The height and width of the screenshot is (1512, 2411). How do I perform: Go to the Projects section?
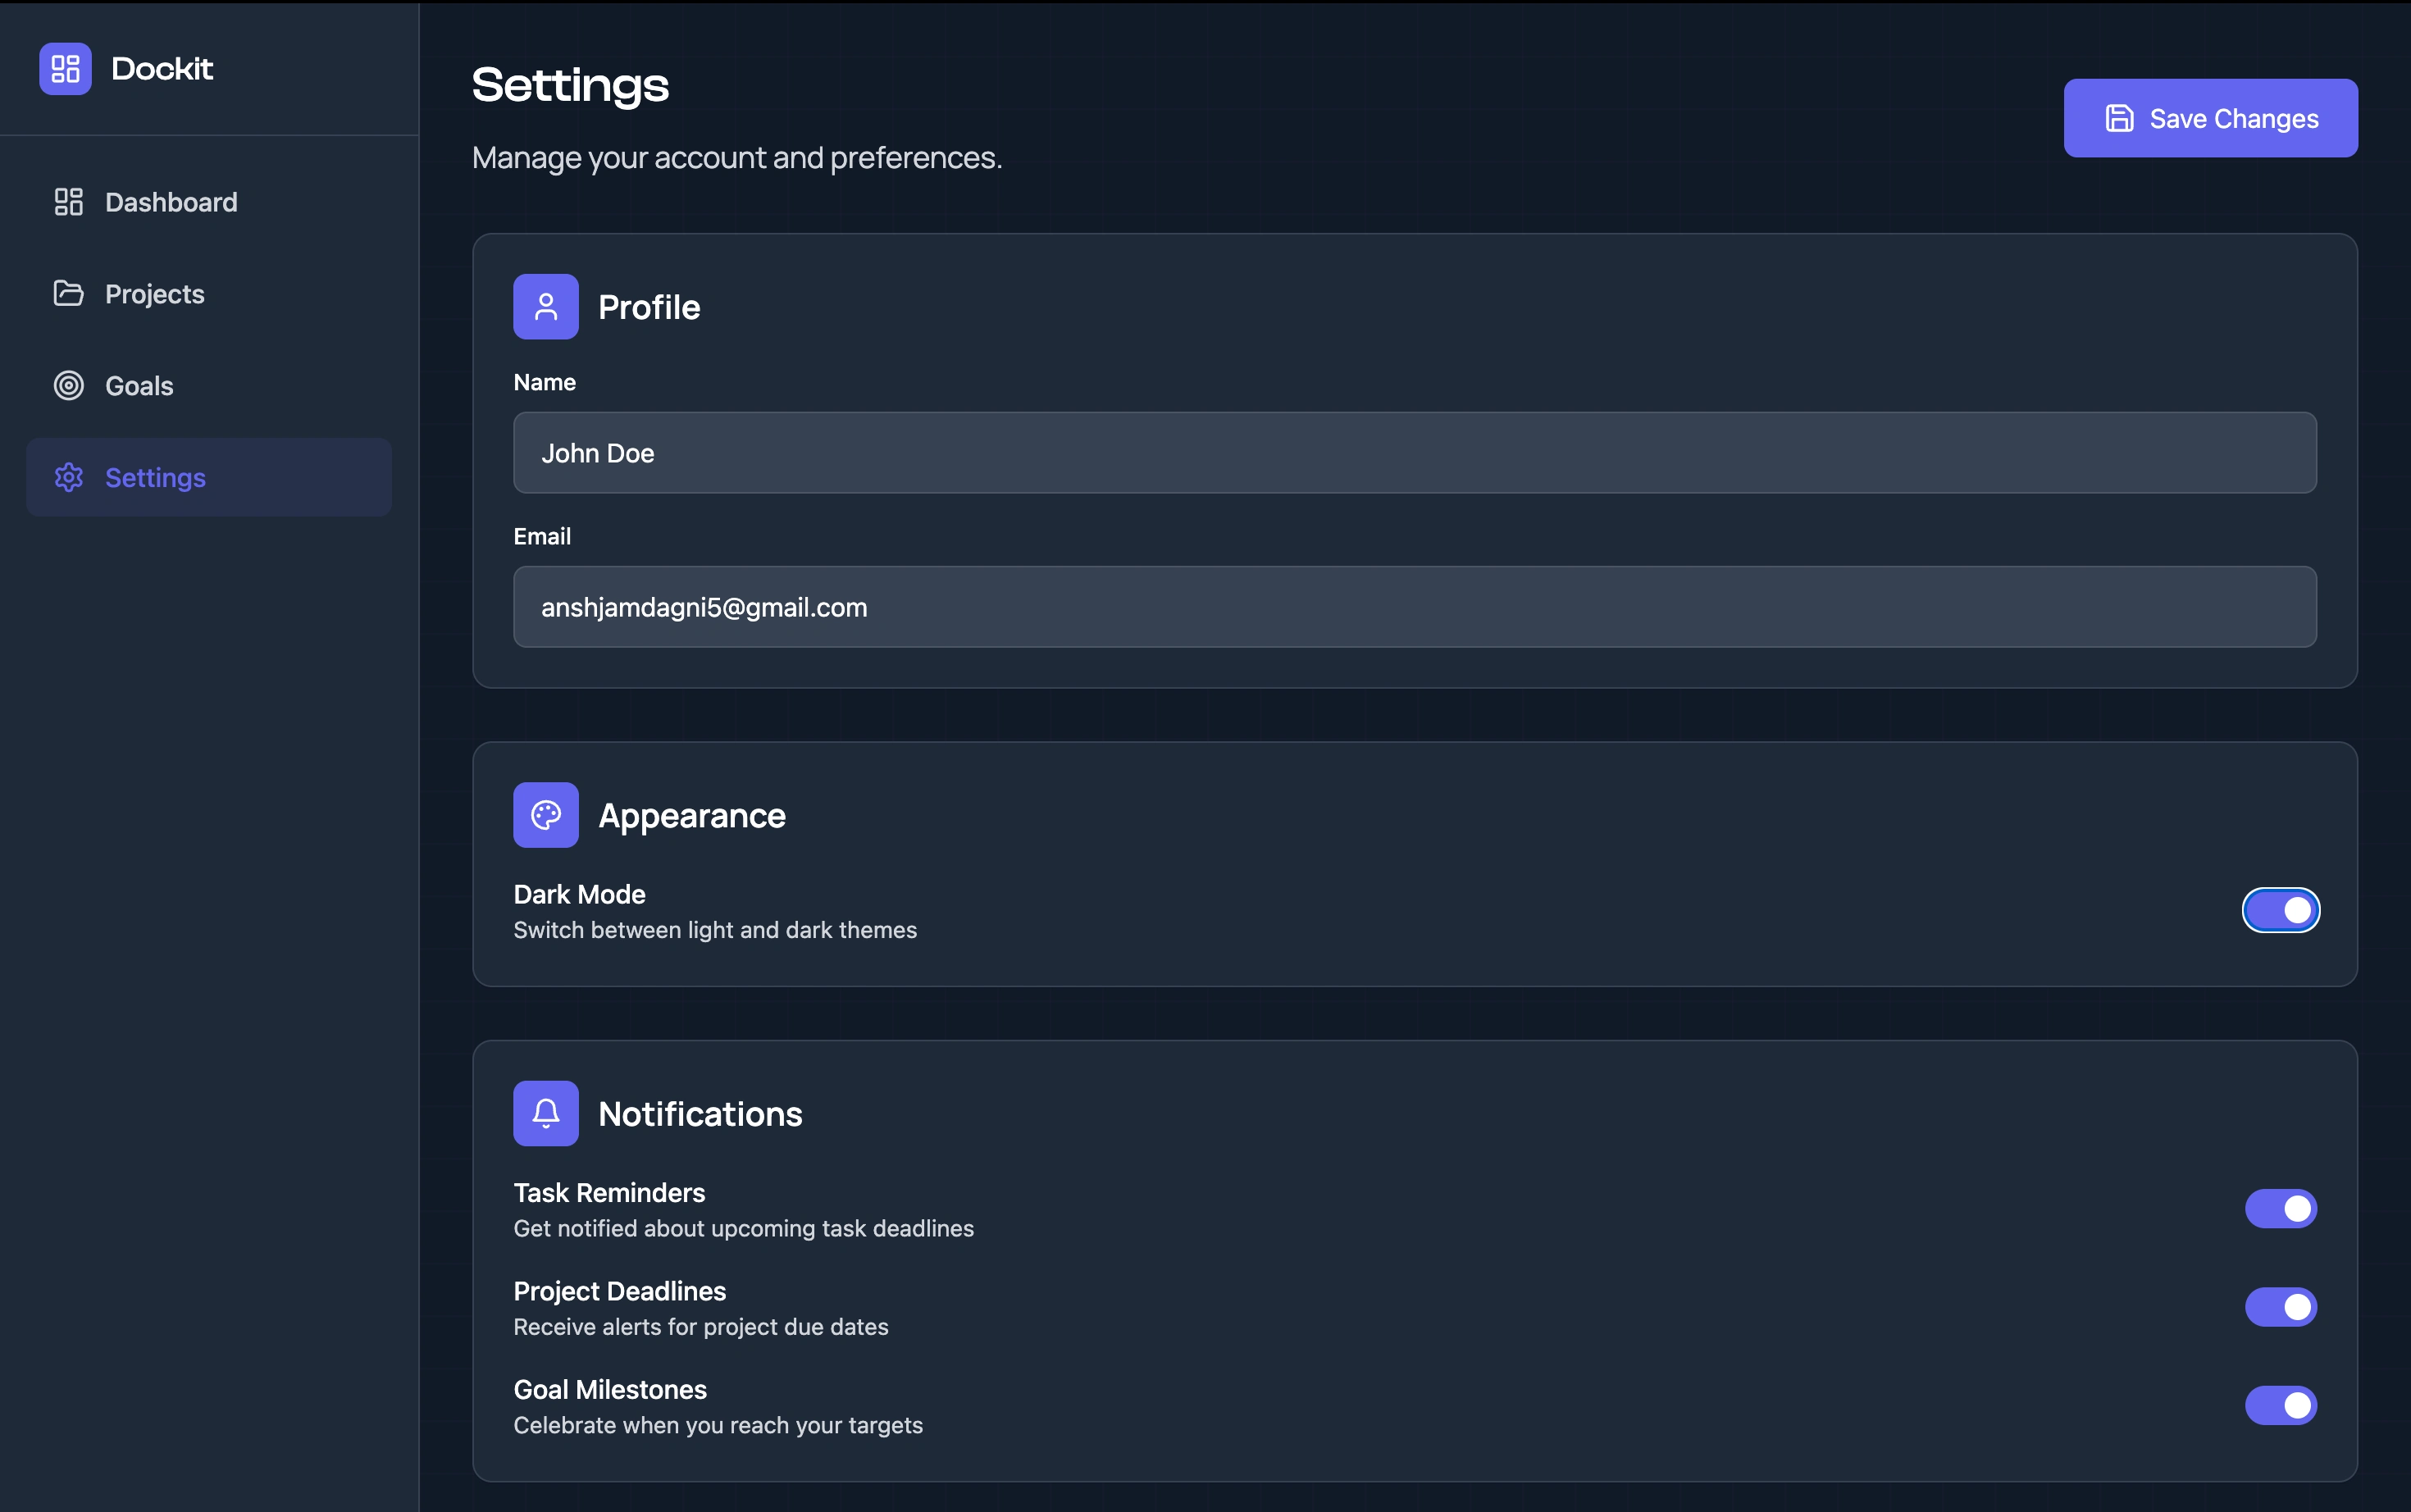pyautogui.click(x=209, y=294)
